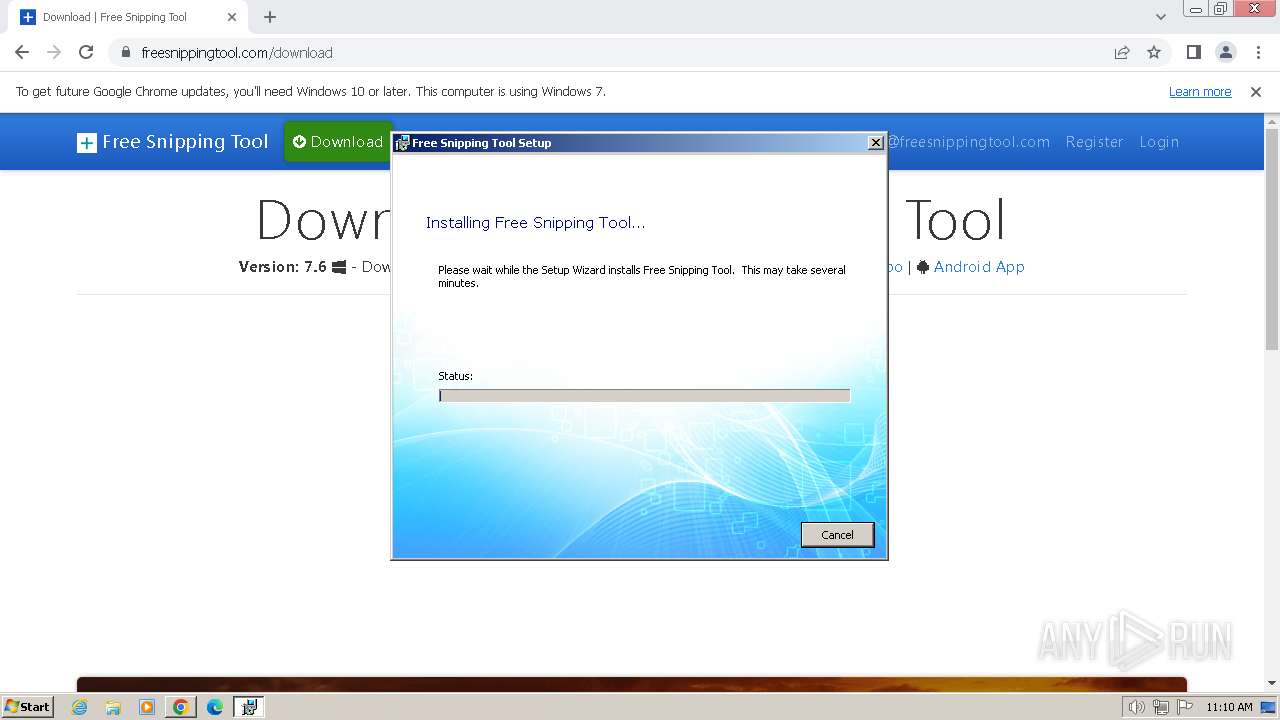Click Learn more about Chrome updates
The image size is (1280, 720).
click(x=1200, y=92)
